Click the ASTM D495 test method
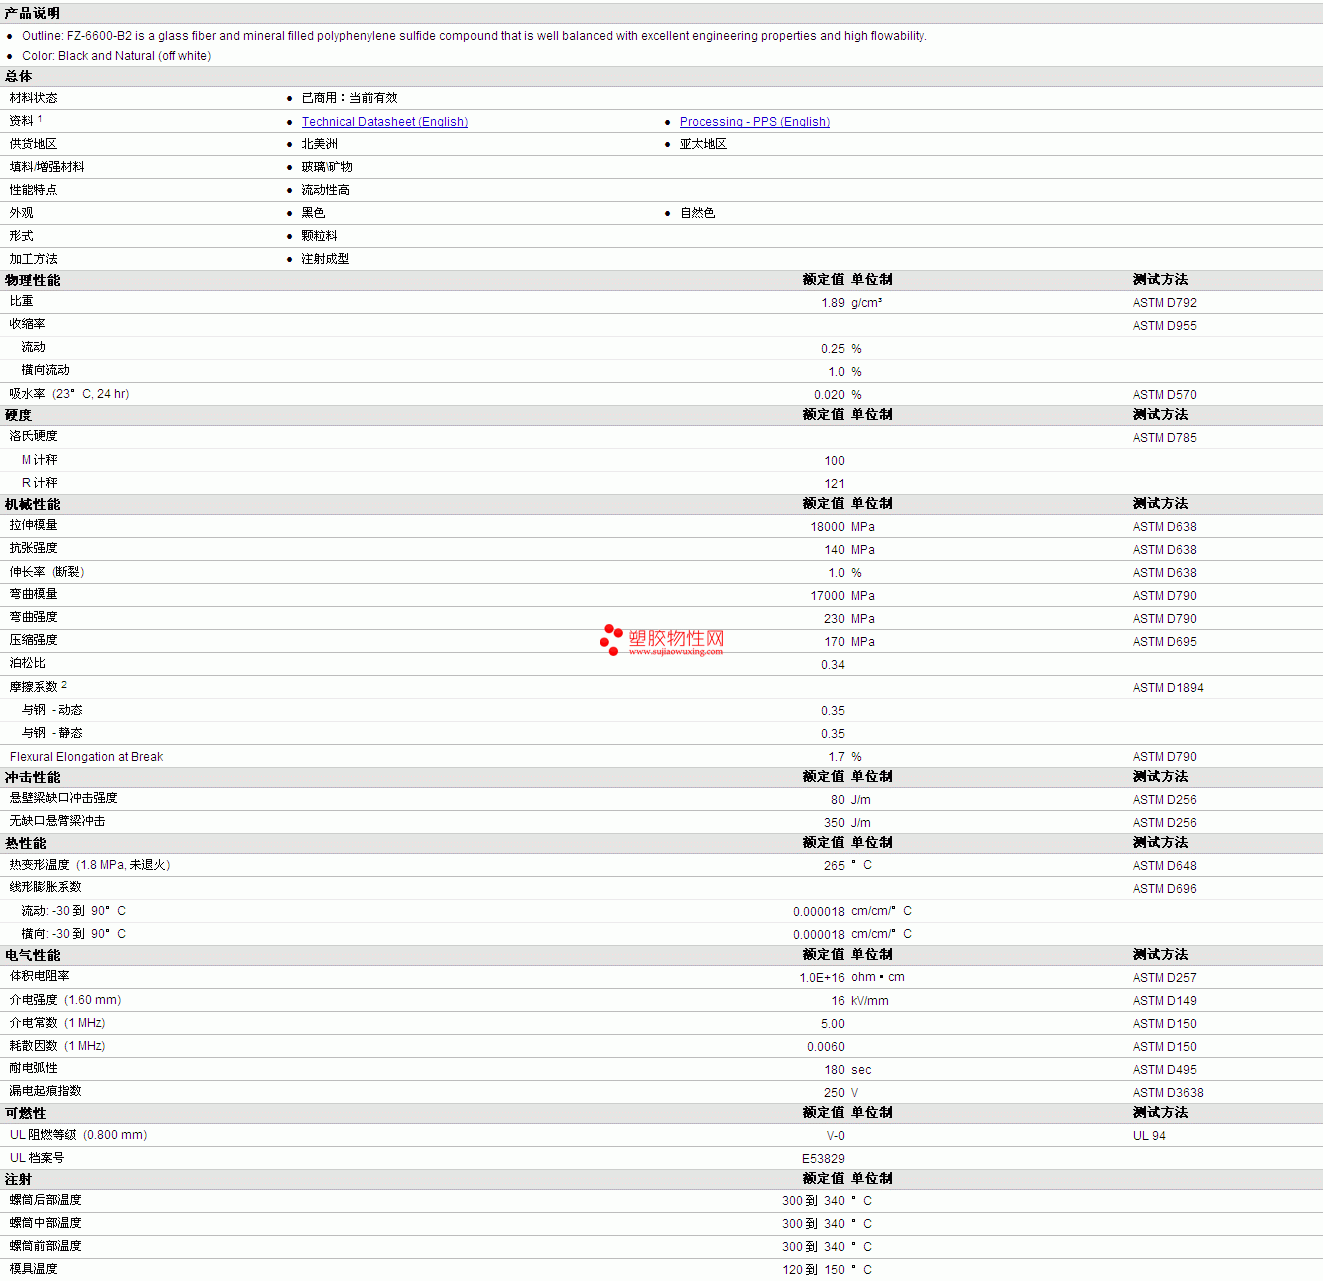This screenshot has width=1323, height=1281. click(x=1164, y=1070)
